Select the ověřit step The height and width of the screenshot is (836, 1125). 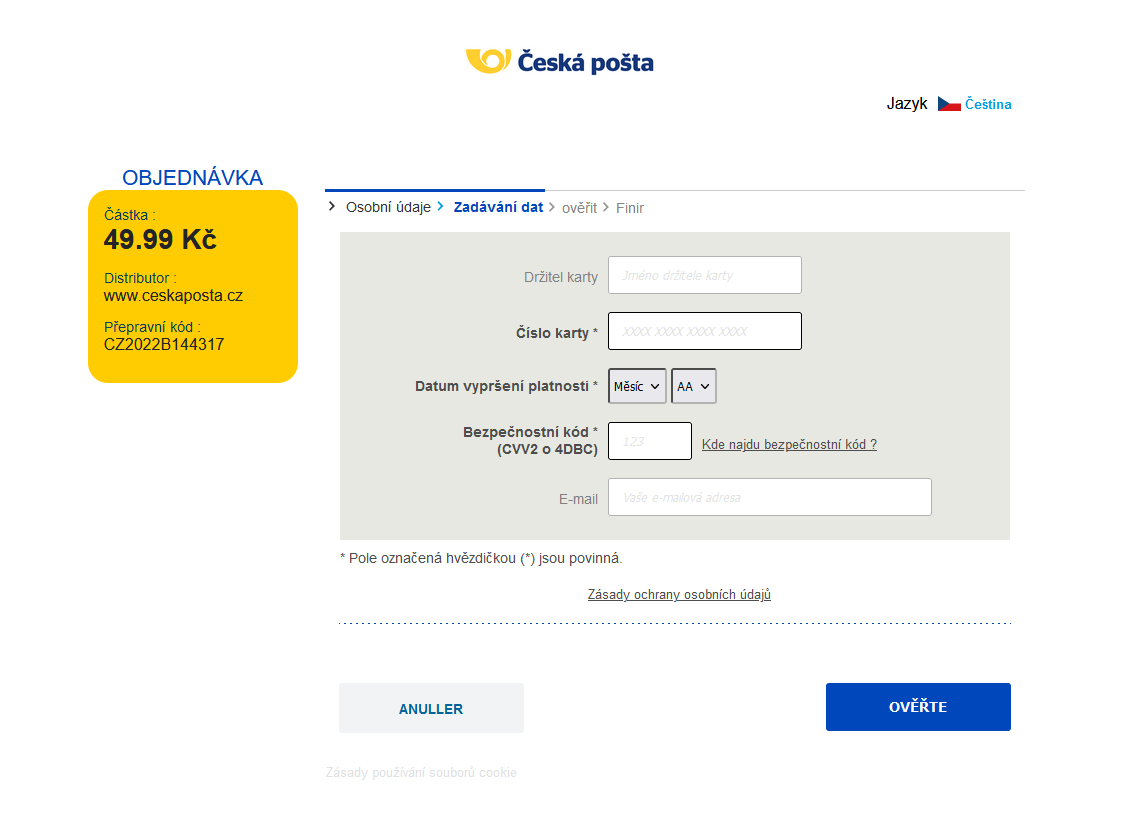coord(579,208)
